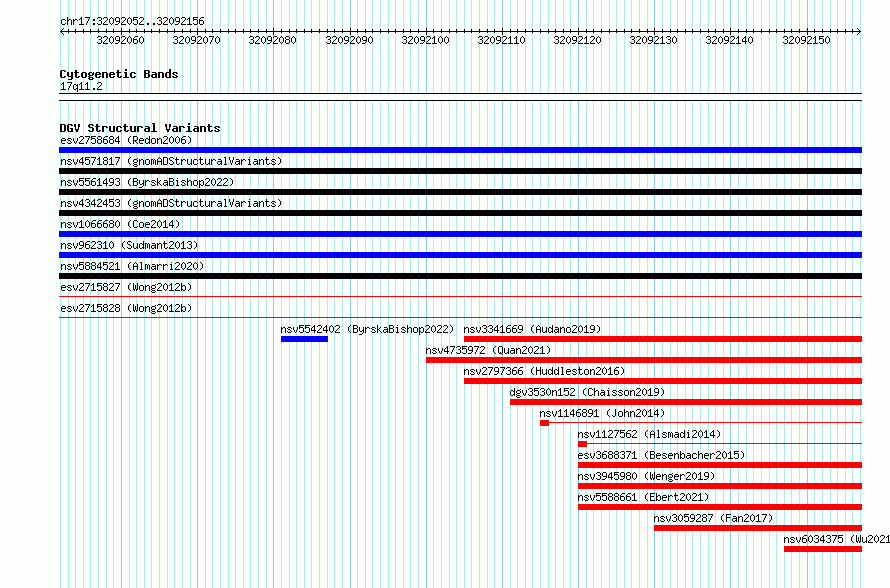Click the red bar for nsv2797366
This screenshot has width=890, height=588.
pos(663,381)
